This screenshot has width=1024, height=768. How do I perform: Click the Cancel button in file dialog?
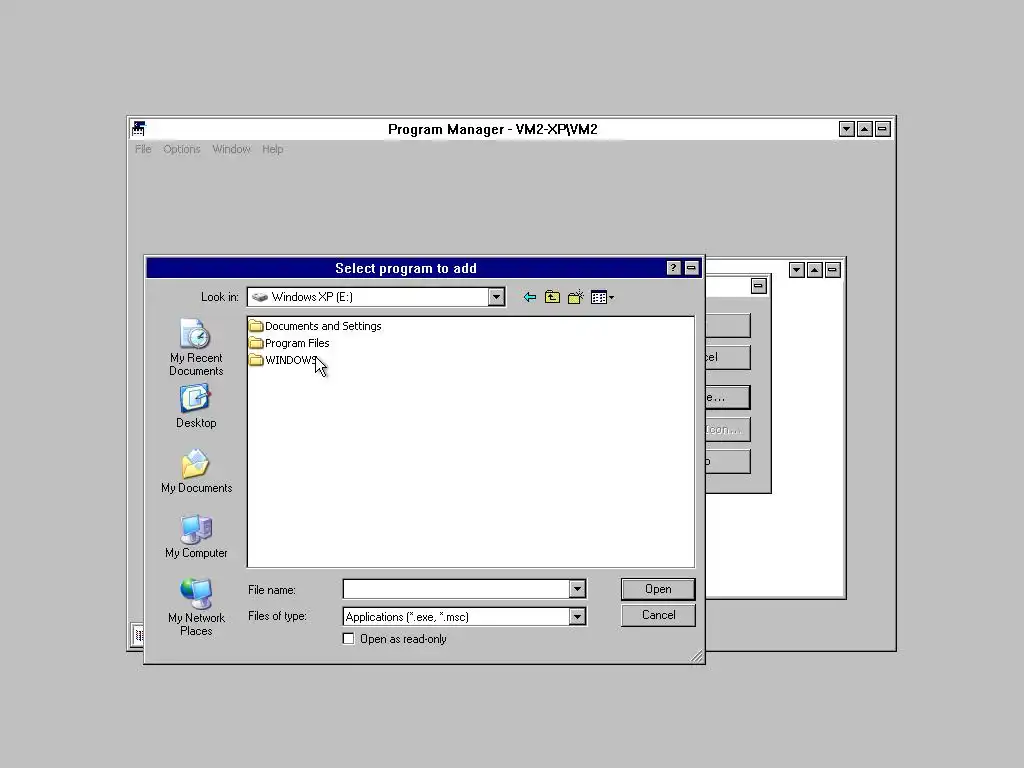coord(658,615)
